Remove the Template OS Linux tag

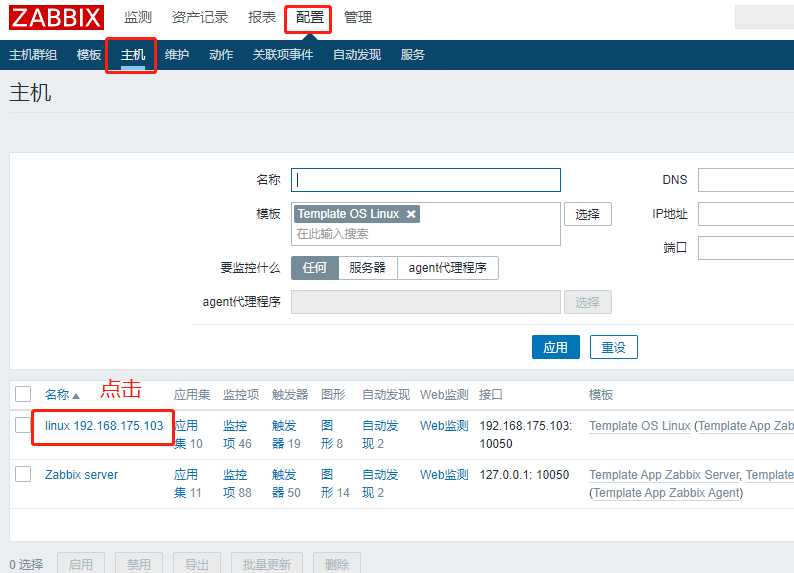pos(411,214)
